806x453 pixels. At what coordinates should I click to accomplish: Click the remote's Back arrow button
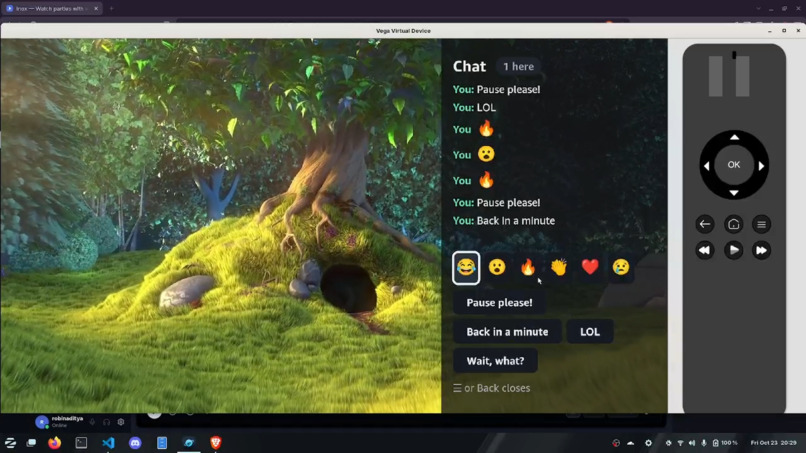[x=705, y=224]
